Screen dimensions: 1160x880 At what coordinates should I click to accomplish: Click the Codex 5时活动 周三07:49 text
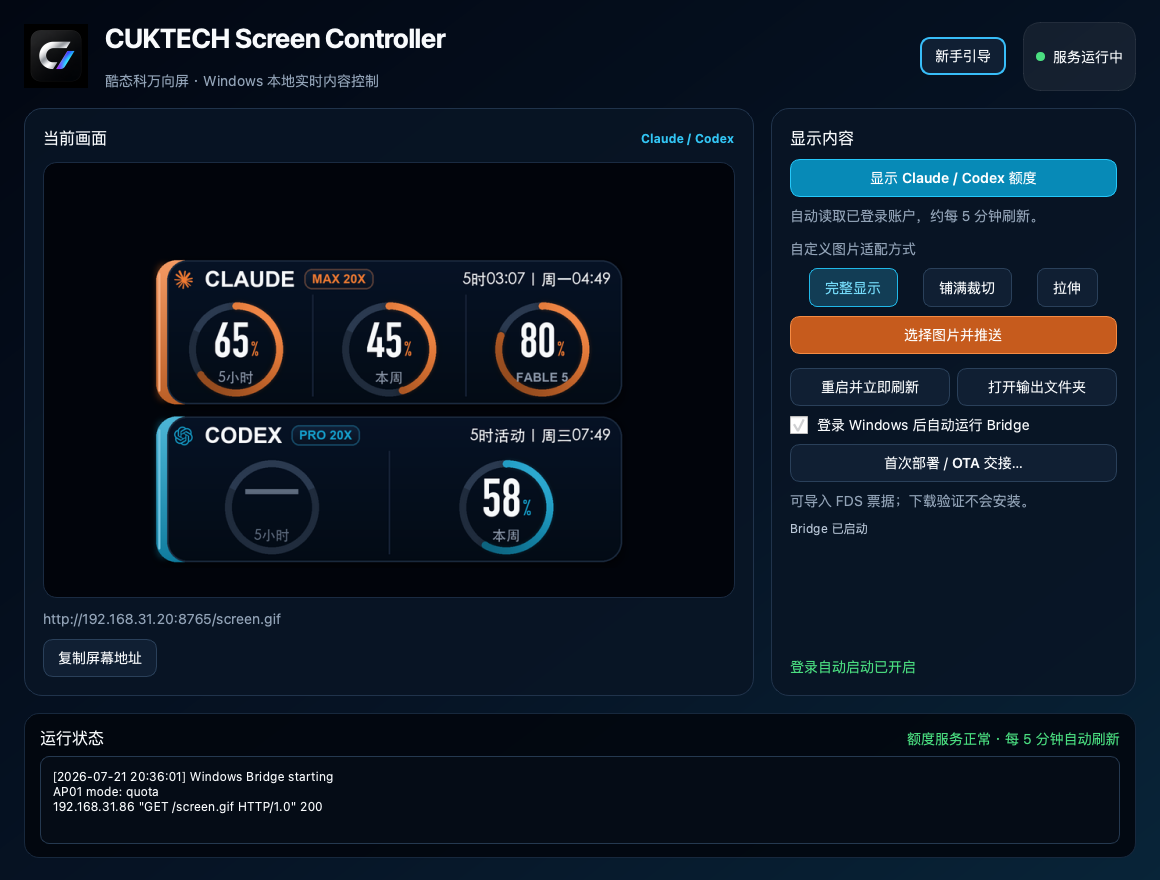pos(540,436)
